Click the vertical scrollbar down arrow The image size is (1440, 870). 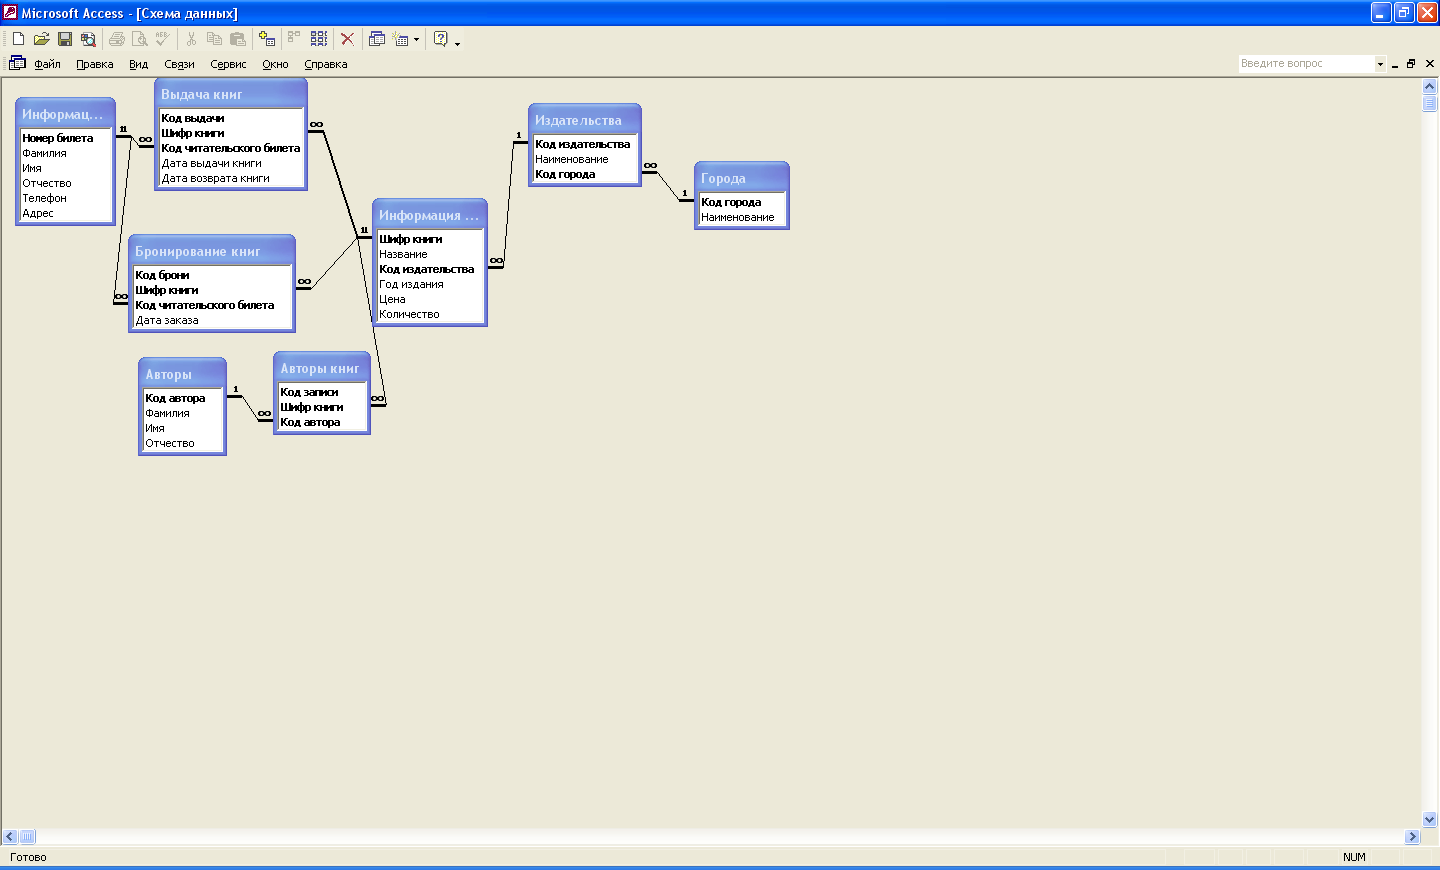coord(1429,819)
